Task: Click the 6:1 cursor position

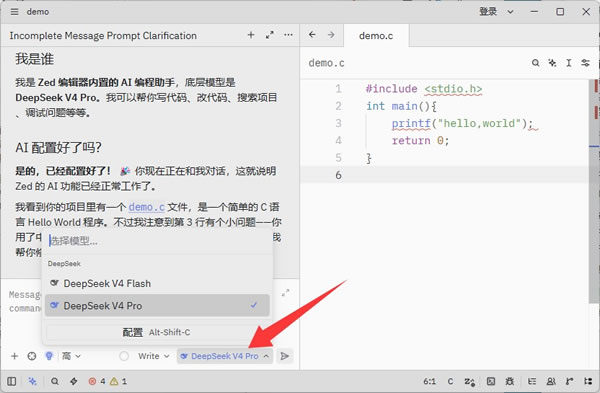Action: click(x=430, y=381)
